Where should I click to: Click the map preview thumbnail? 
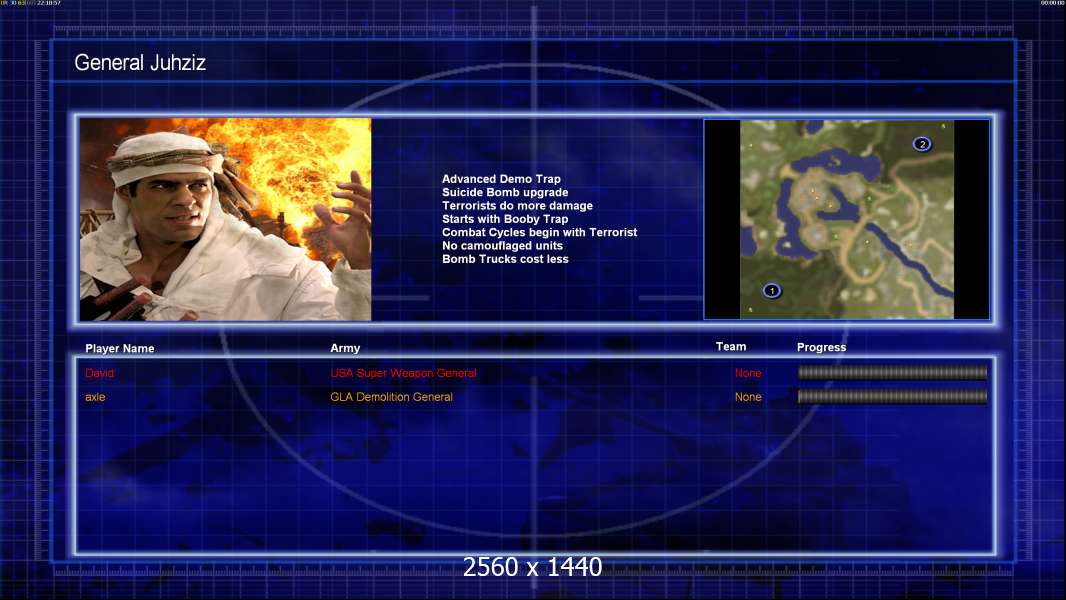[847, 219]
